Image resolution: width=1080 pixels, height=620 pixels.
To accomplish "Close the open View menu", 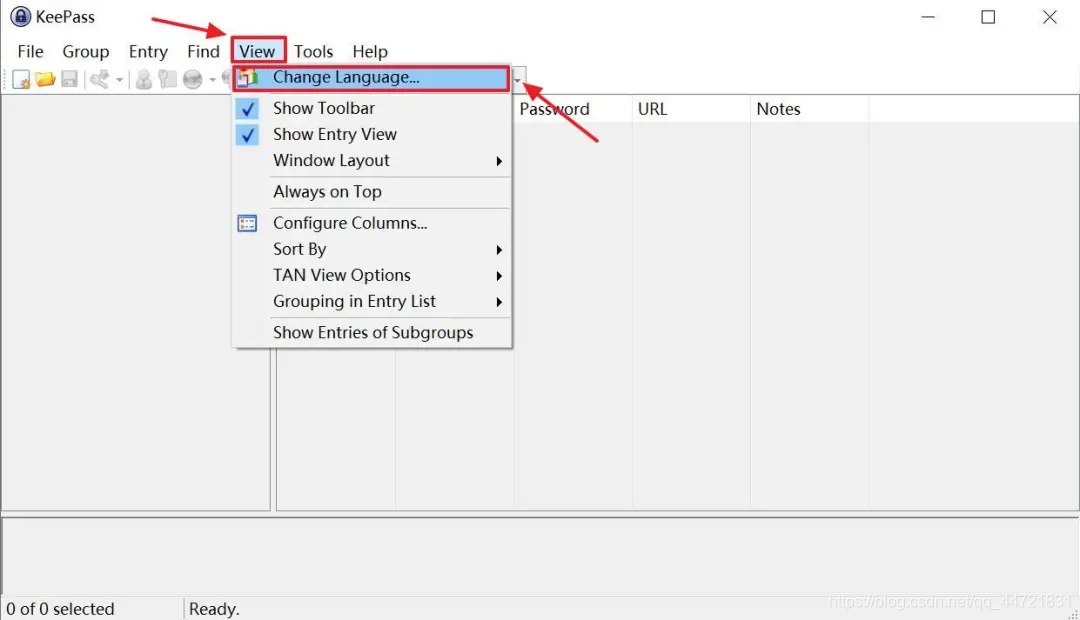I will 258,52.
